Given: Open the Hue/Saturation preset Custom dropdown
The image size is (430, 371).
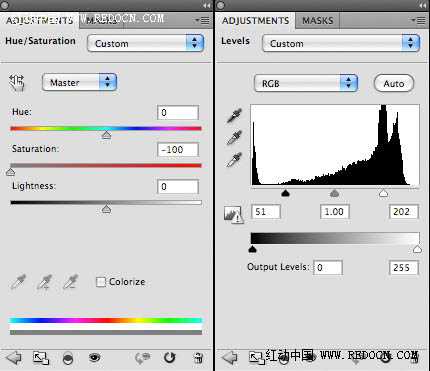Looking at the screenshot, I should [x=146, y=43].
